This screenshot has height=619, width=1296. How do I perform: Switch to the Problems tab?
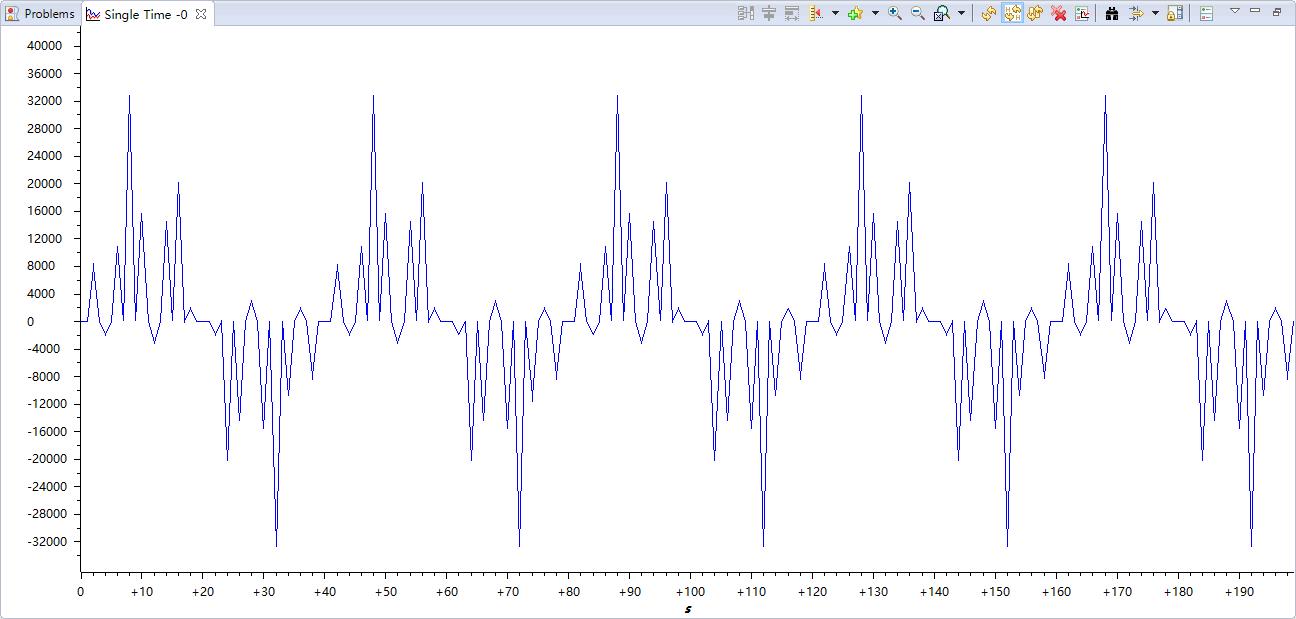click(x=42, y=13)
